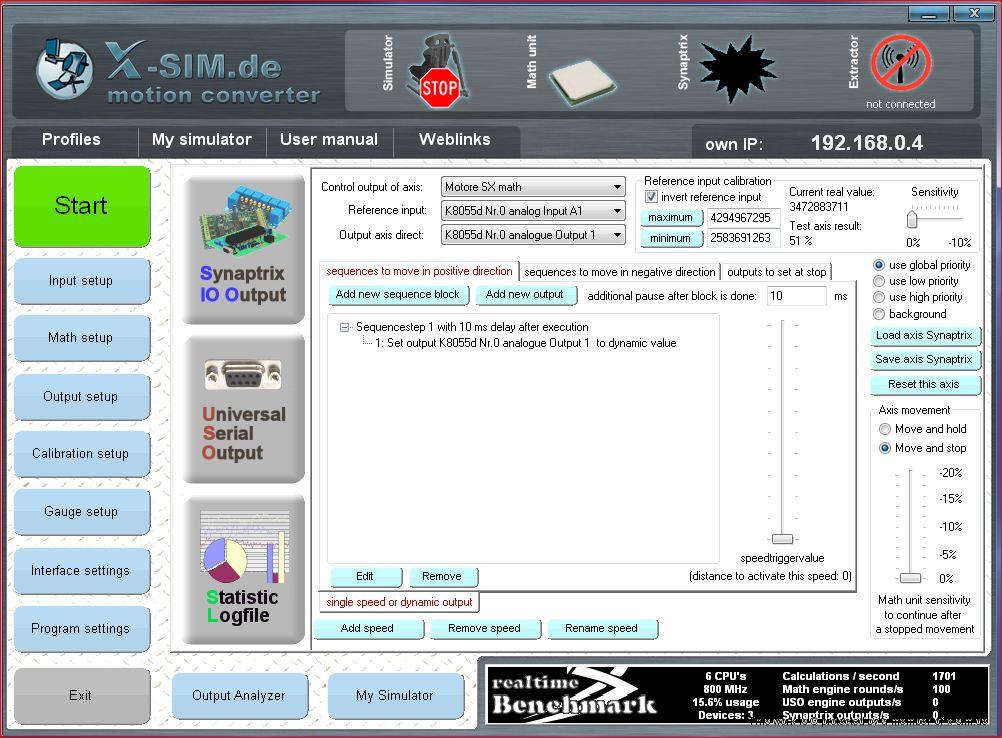Select use high priority option
This screenshot has height=738, width=1002.
pyautogui.click(x=879, y=297)
